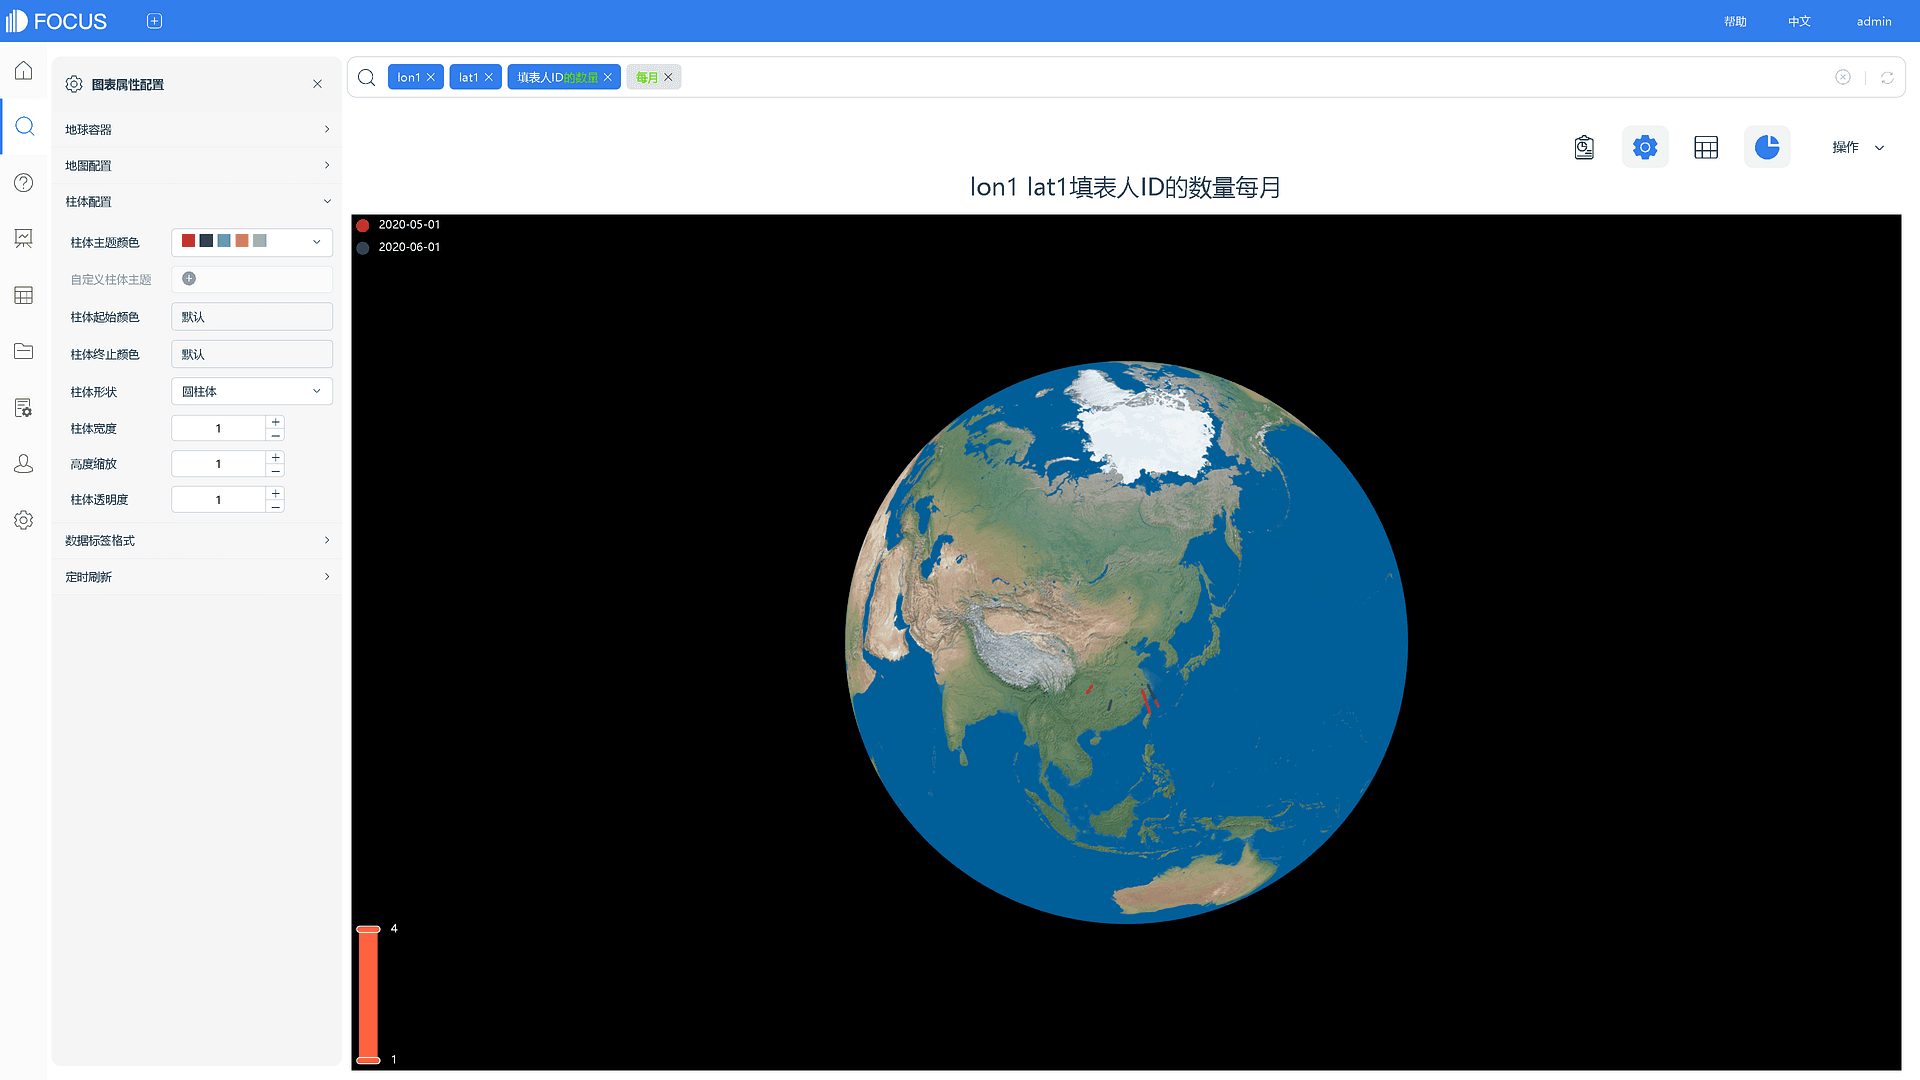Image resolution: width=1920 pixels, height=1080 pixels.
Task: Open the user management sidebar icon
Action: pyautogui.click(x=24, y=464)
